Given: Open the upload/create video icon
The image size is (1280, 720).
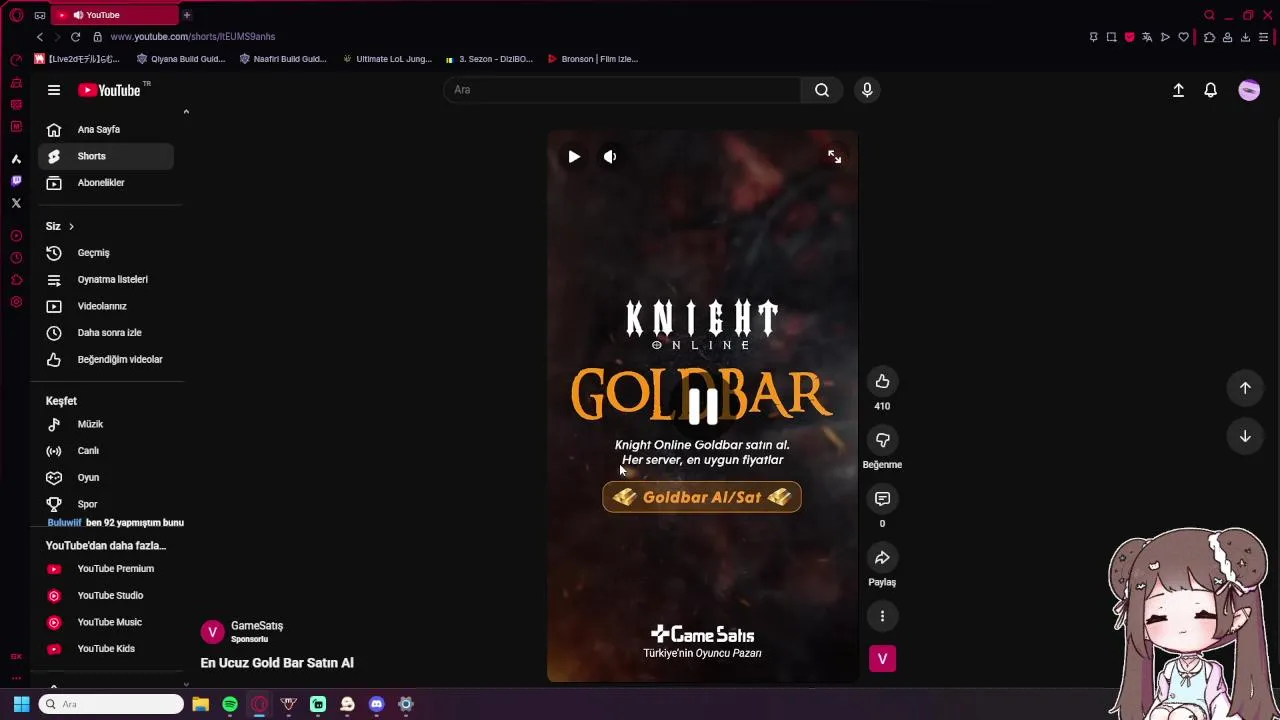Looking at the screenshot, I should [x=1178, y=90].
